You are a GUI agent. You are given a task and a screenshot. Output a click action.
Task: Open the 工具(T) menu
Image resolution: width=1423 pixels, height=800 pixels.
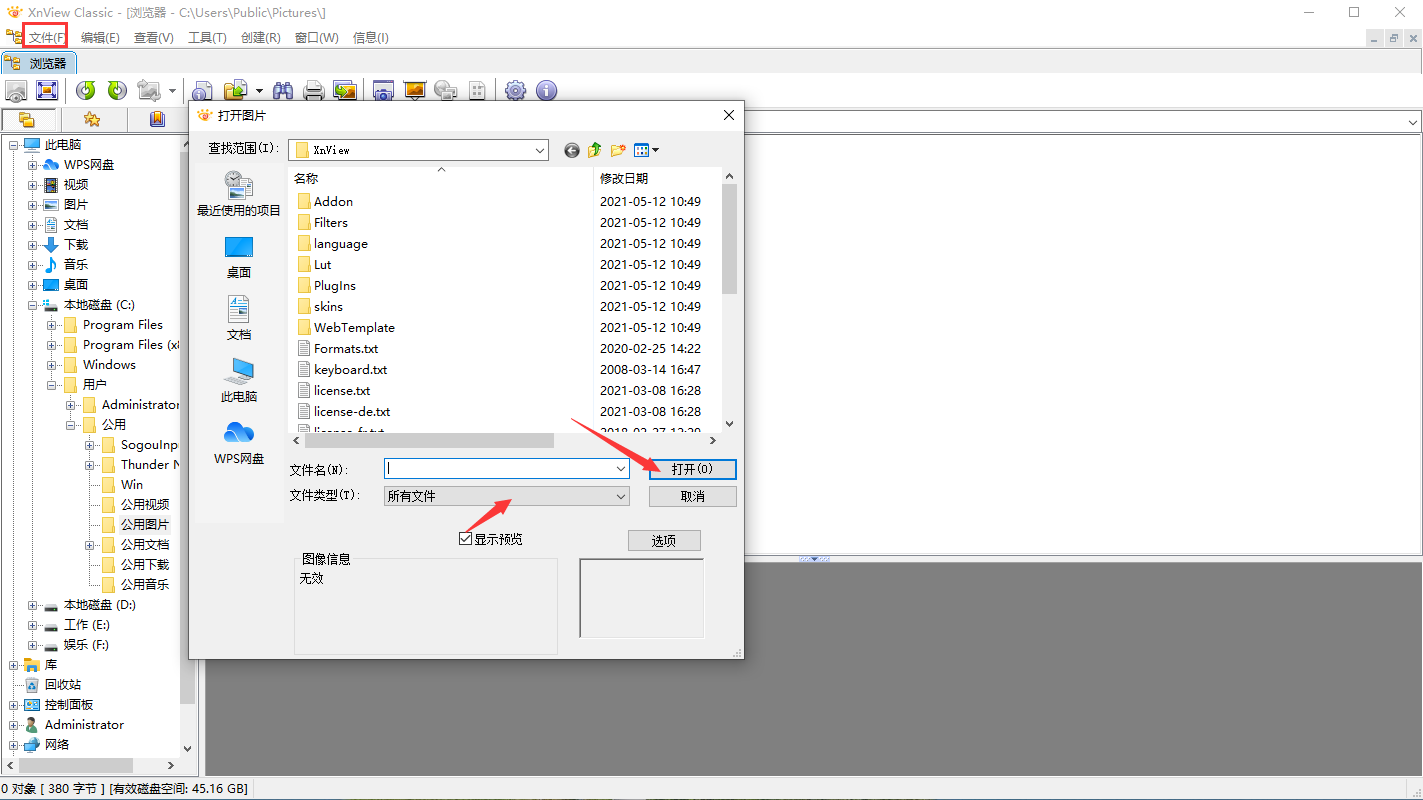pyautogui.click(x=207, y=38)
